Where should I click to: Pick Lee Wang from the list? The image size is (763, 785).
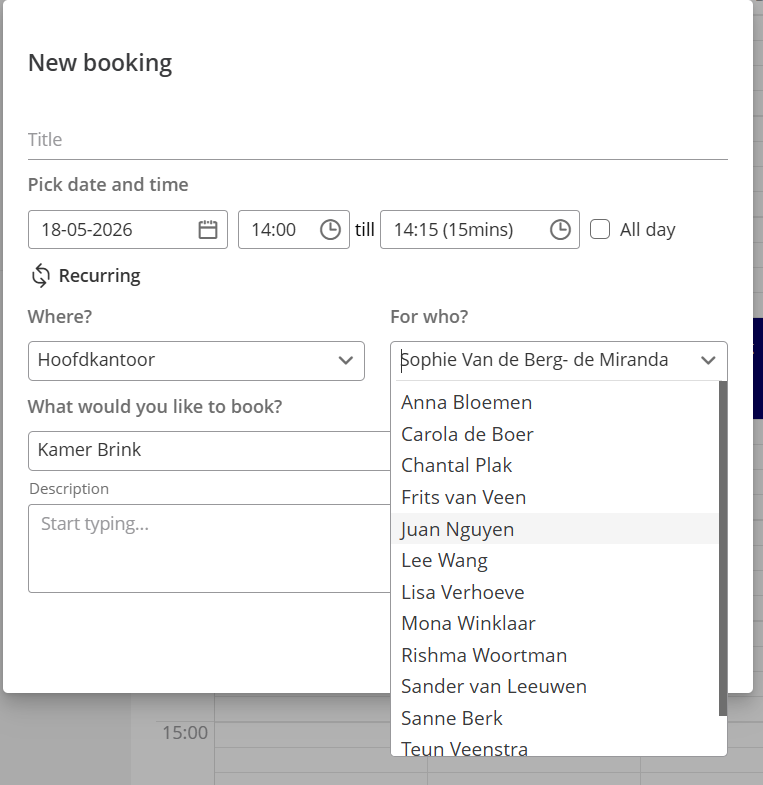coord(555,560)
